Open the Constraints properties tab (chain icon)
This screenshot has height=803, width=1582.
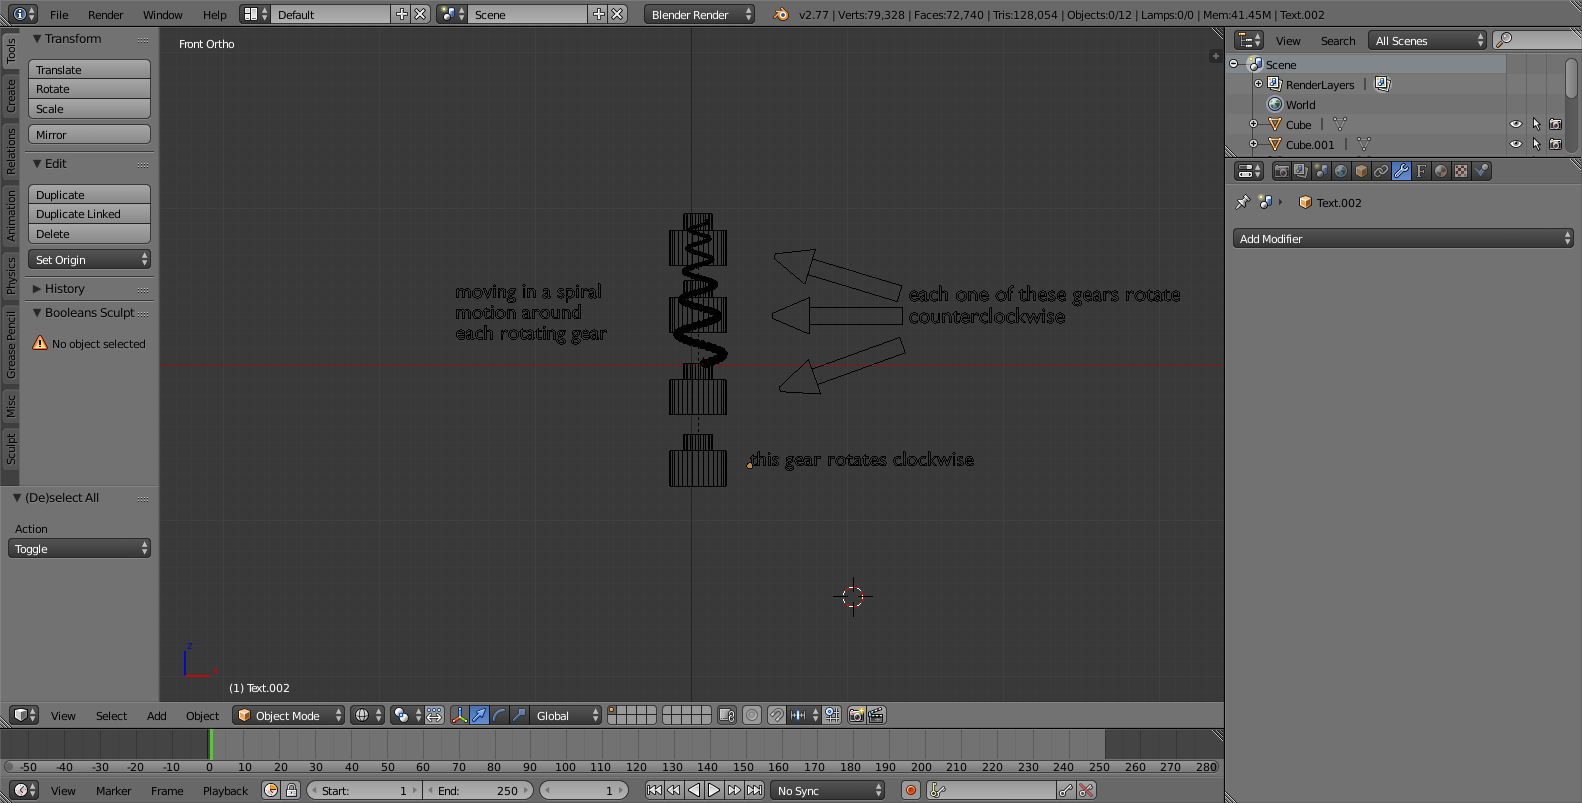pos(1381,171)
